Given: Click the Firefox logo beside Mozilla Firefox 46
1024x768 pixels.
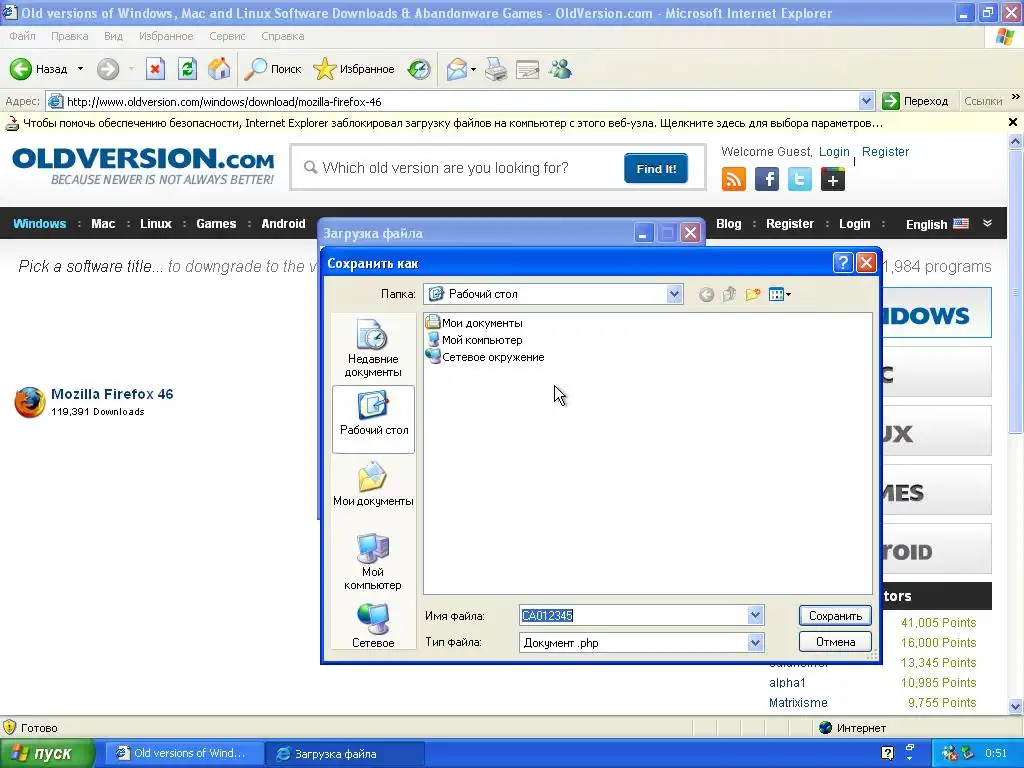Looking at the screenshot, I should pos(30,402).
